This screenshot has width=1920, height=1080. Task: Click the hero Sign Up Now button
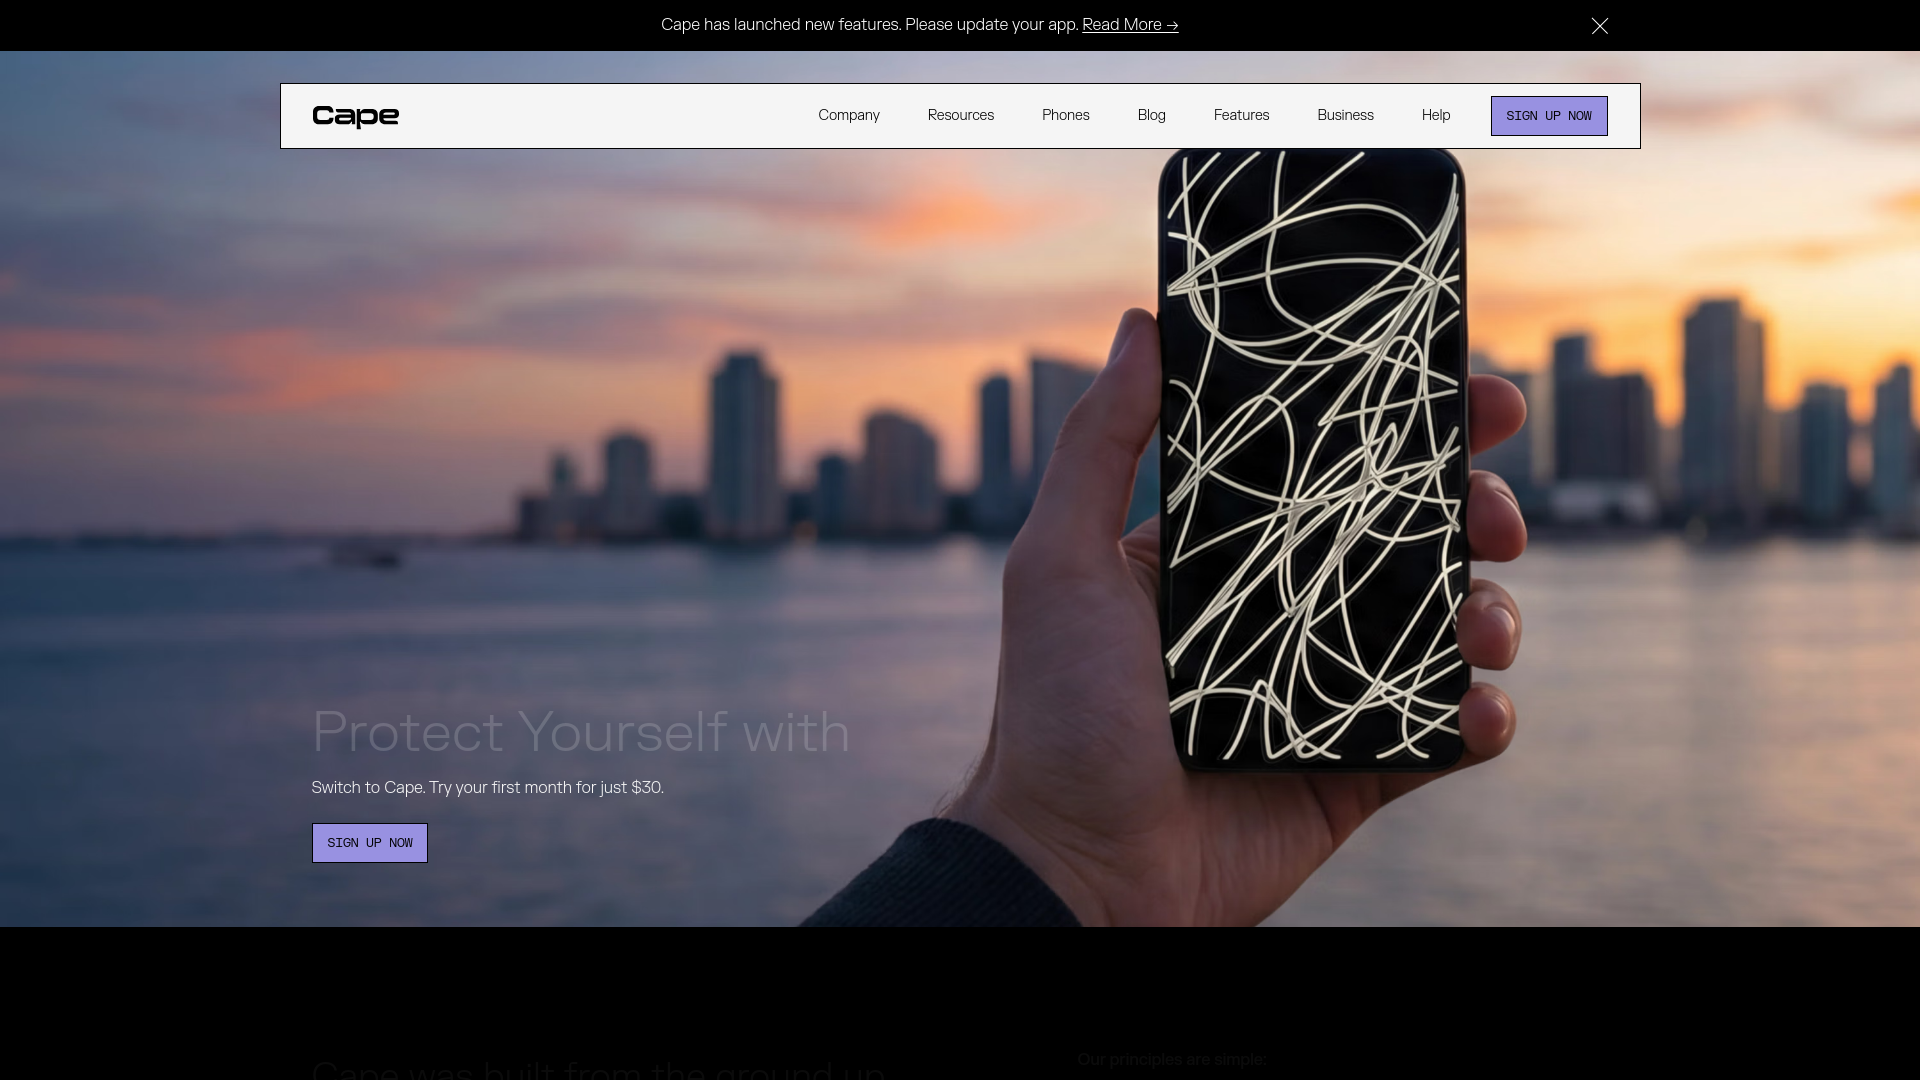click(370, 843)
